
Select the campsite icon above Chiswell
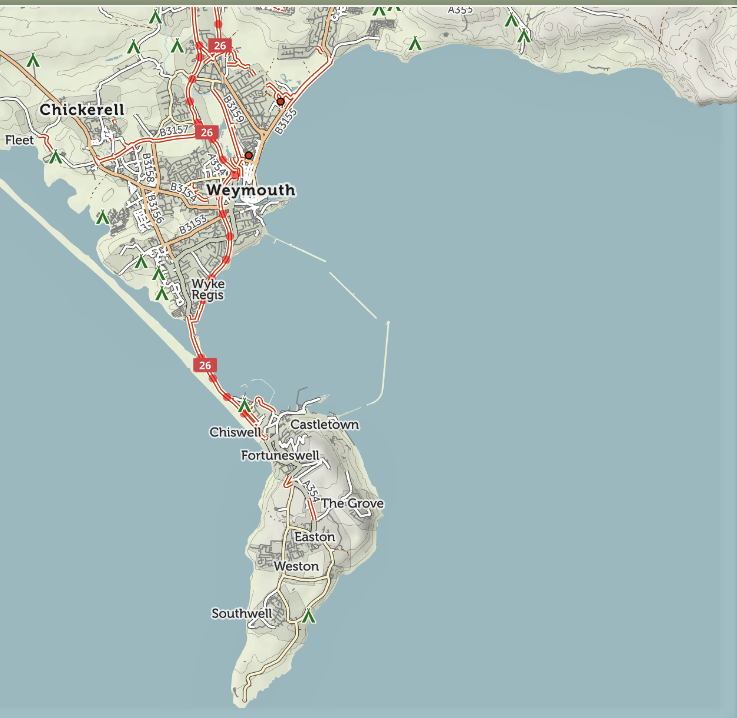[244, 406]
